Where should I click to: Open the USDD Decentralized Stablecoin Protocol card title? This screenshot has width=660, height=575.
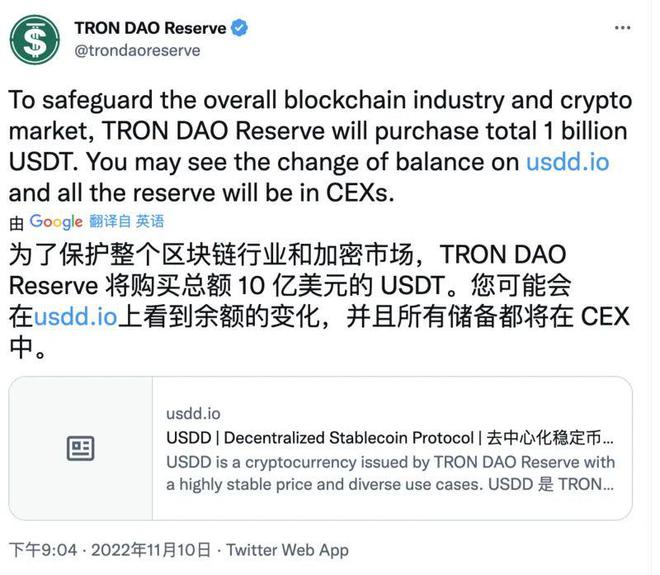390,438
